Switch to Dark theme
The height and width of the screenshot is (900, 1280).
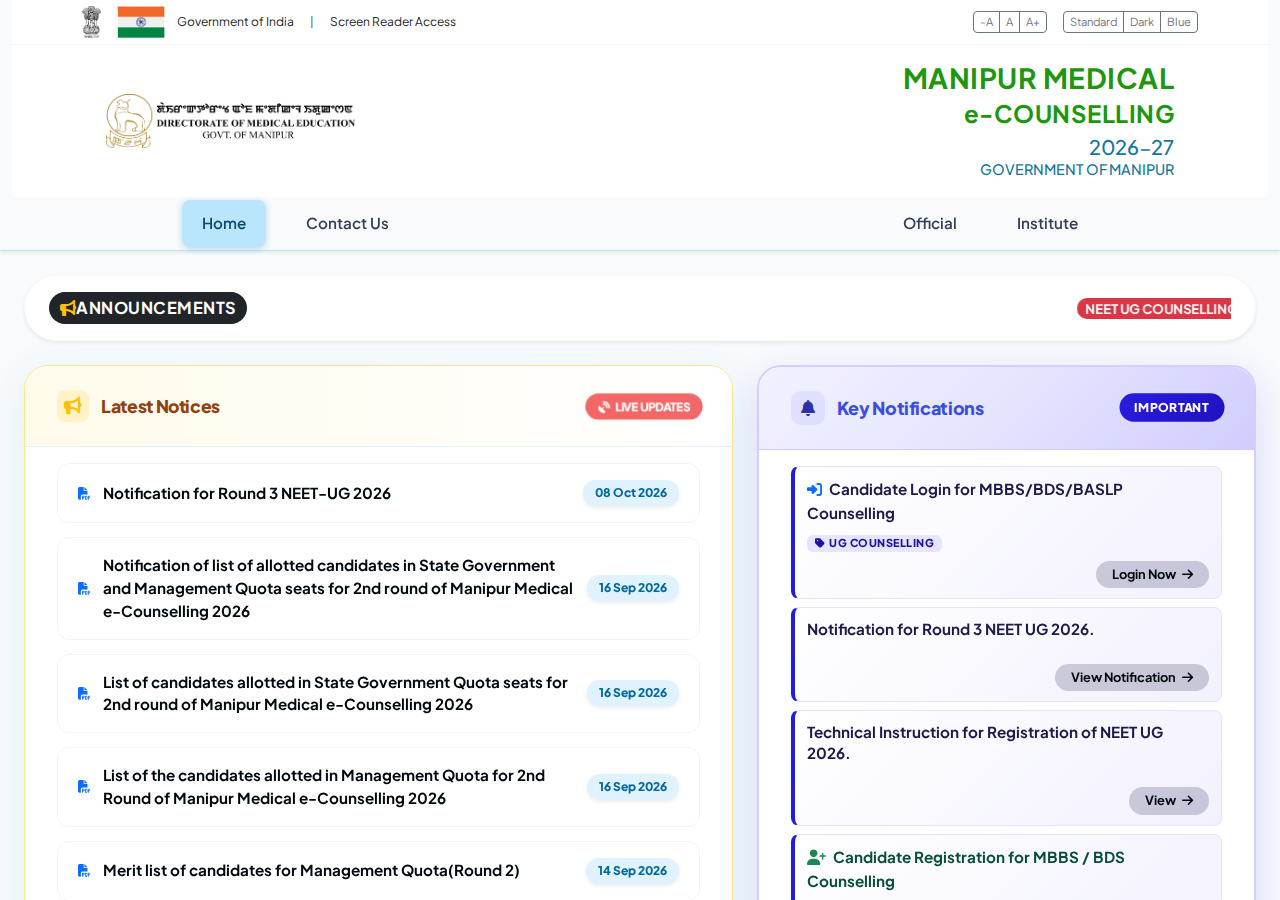pyautogui.click(x=1142, y=22)
